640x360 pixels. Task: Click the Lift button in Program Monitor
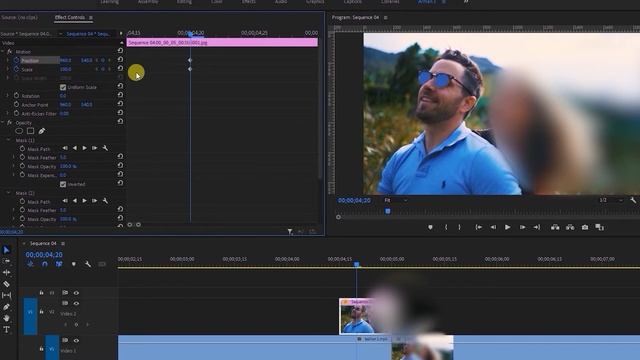555,227
